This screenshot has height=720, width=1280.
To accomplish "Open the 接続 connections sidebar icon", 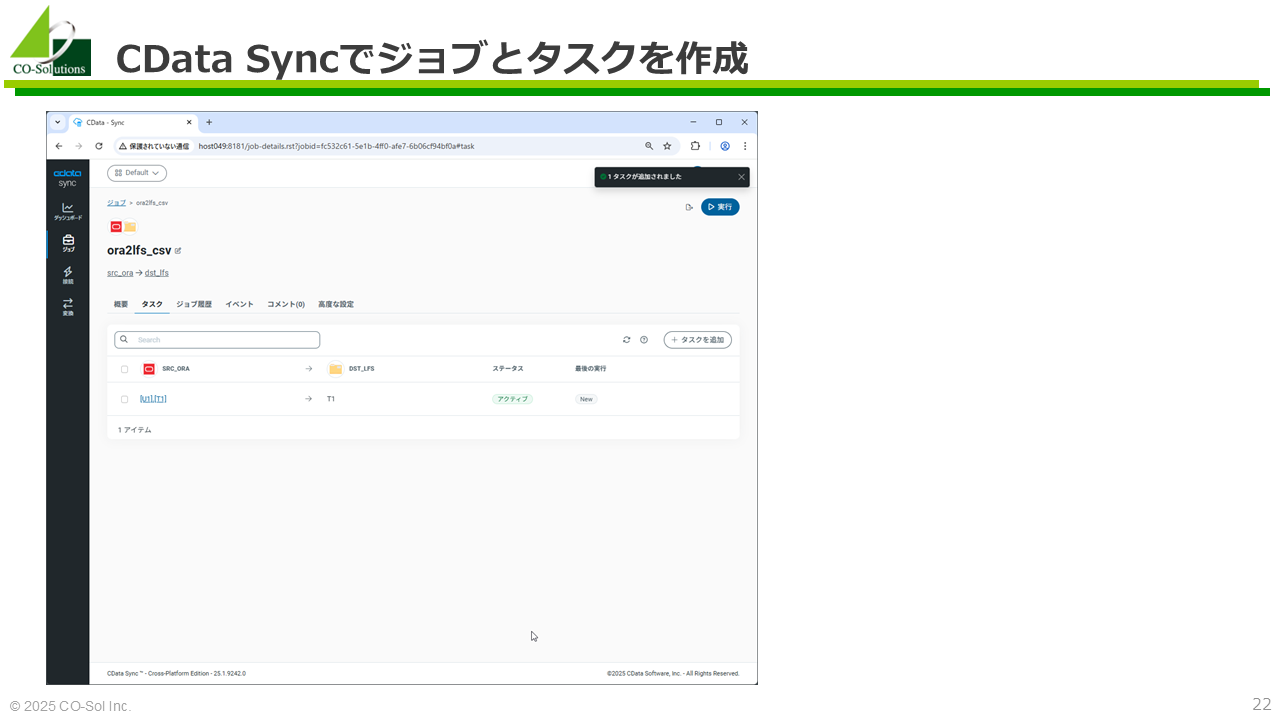I will click(68, 275).
